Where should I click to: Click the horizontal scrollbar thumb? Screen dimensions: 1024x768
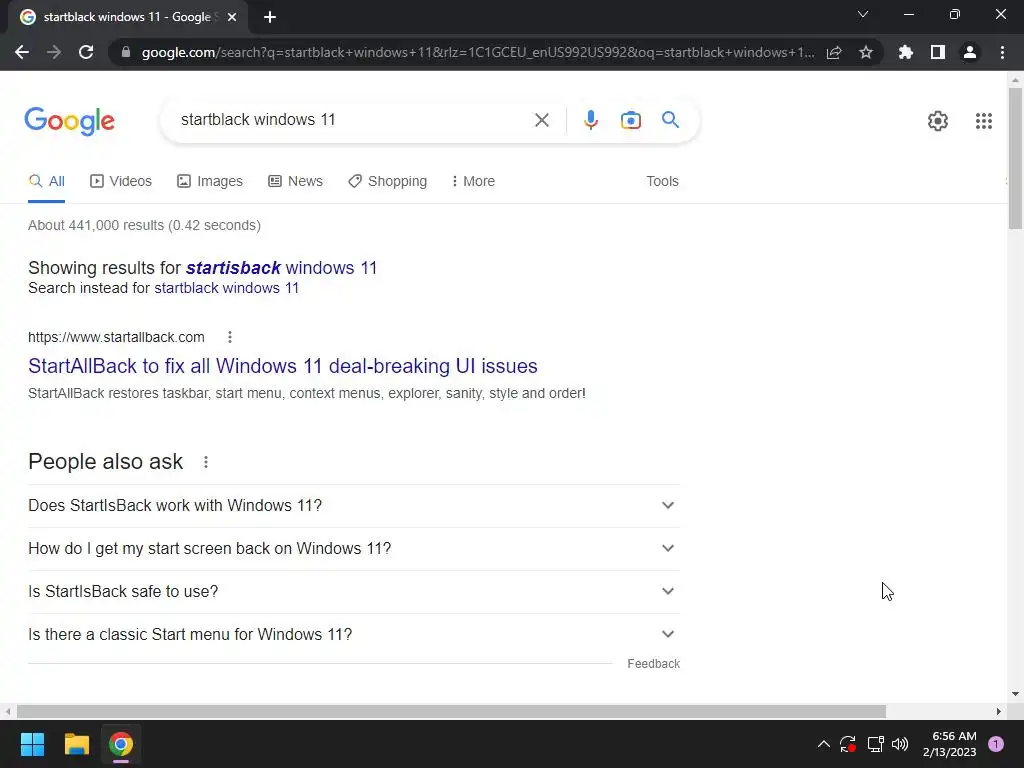tap(451, 711)
